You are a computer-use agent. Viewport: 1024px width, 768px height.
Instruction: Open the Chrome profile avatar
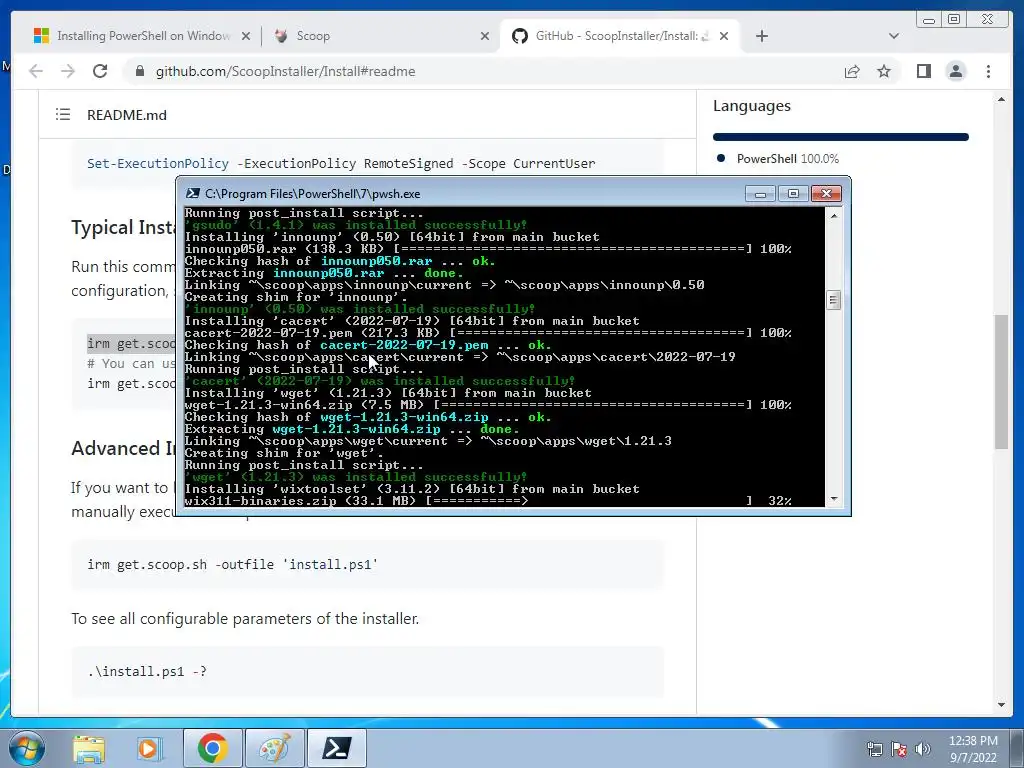[x=955, y=71]
